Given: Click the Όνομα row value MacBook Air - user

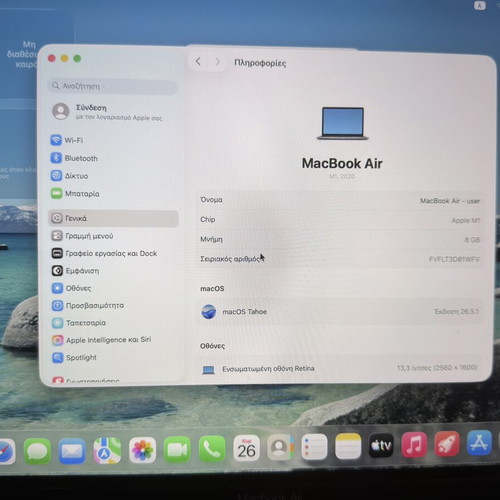Looking at the screenshot, I should click(x=450, y=201).
